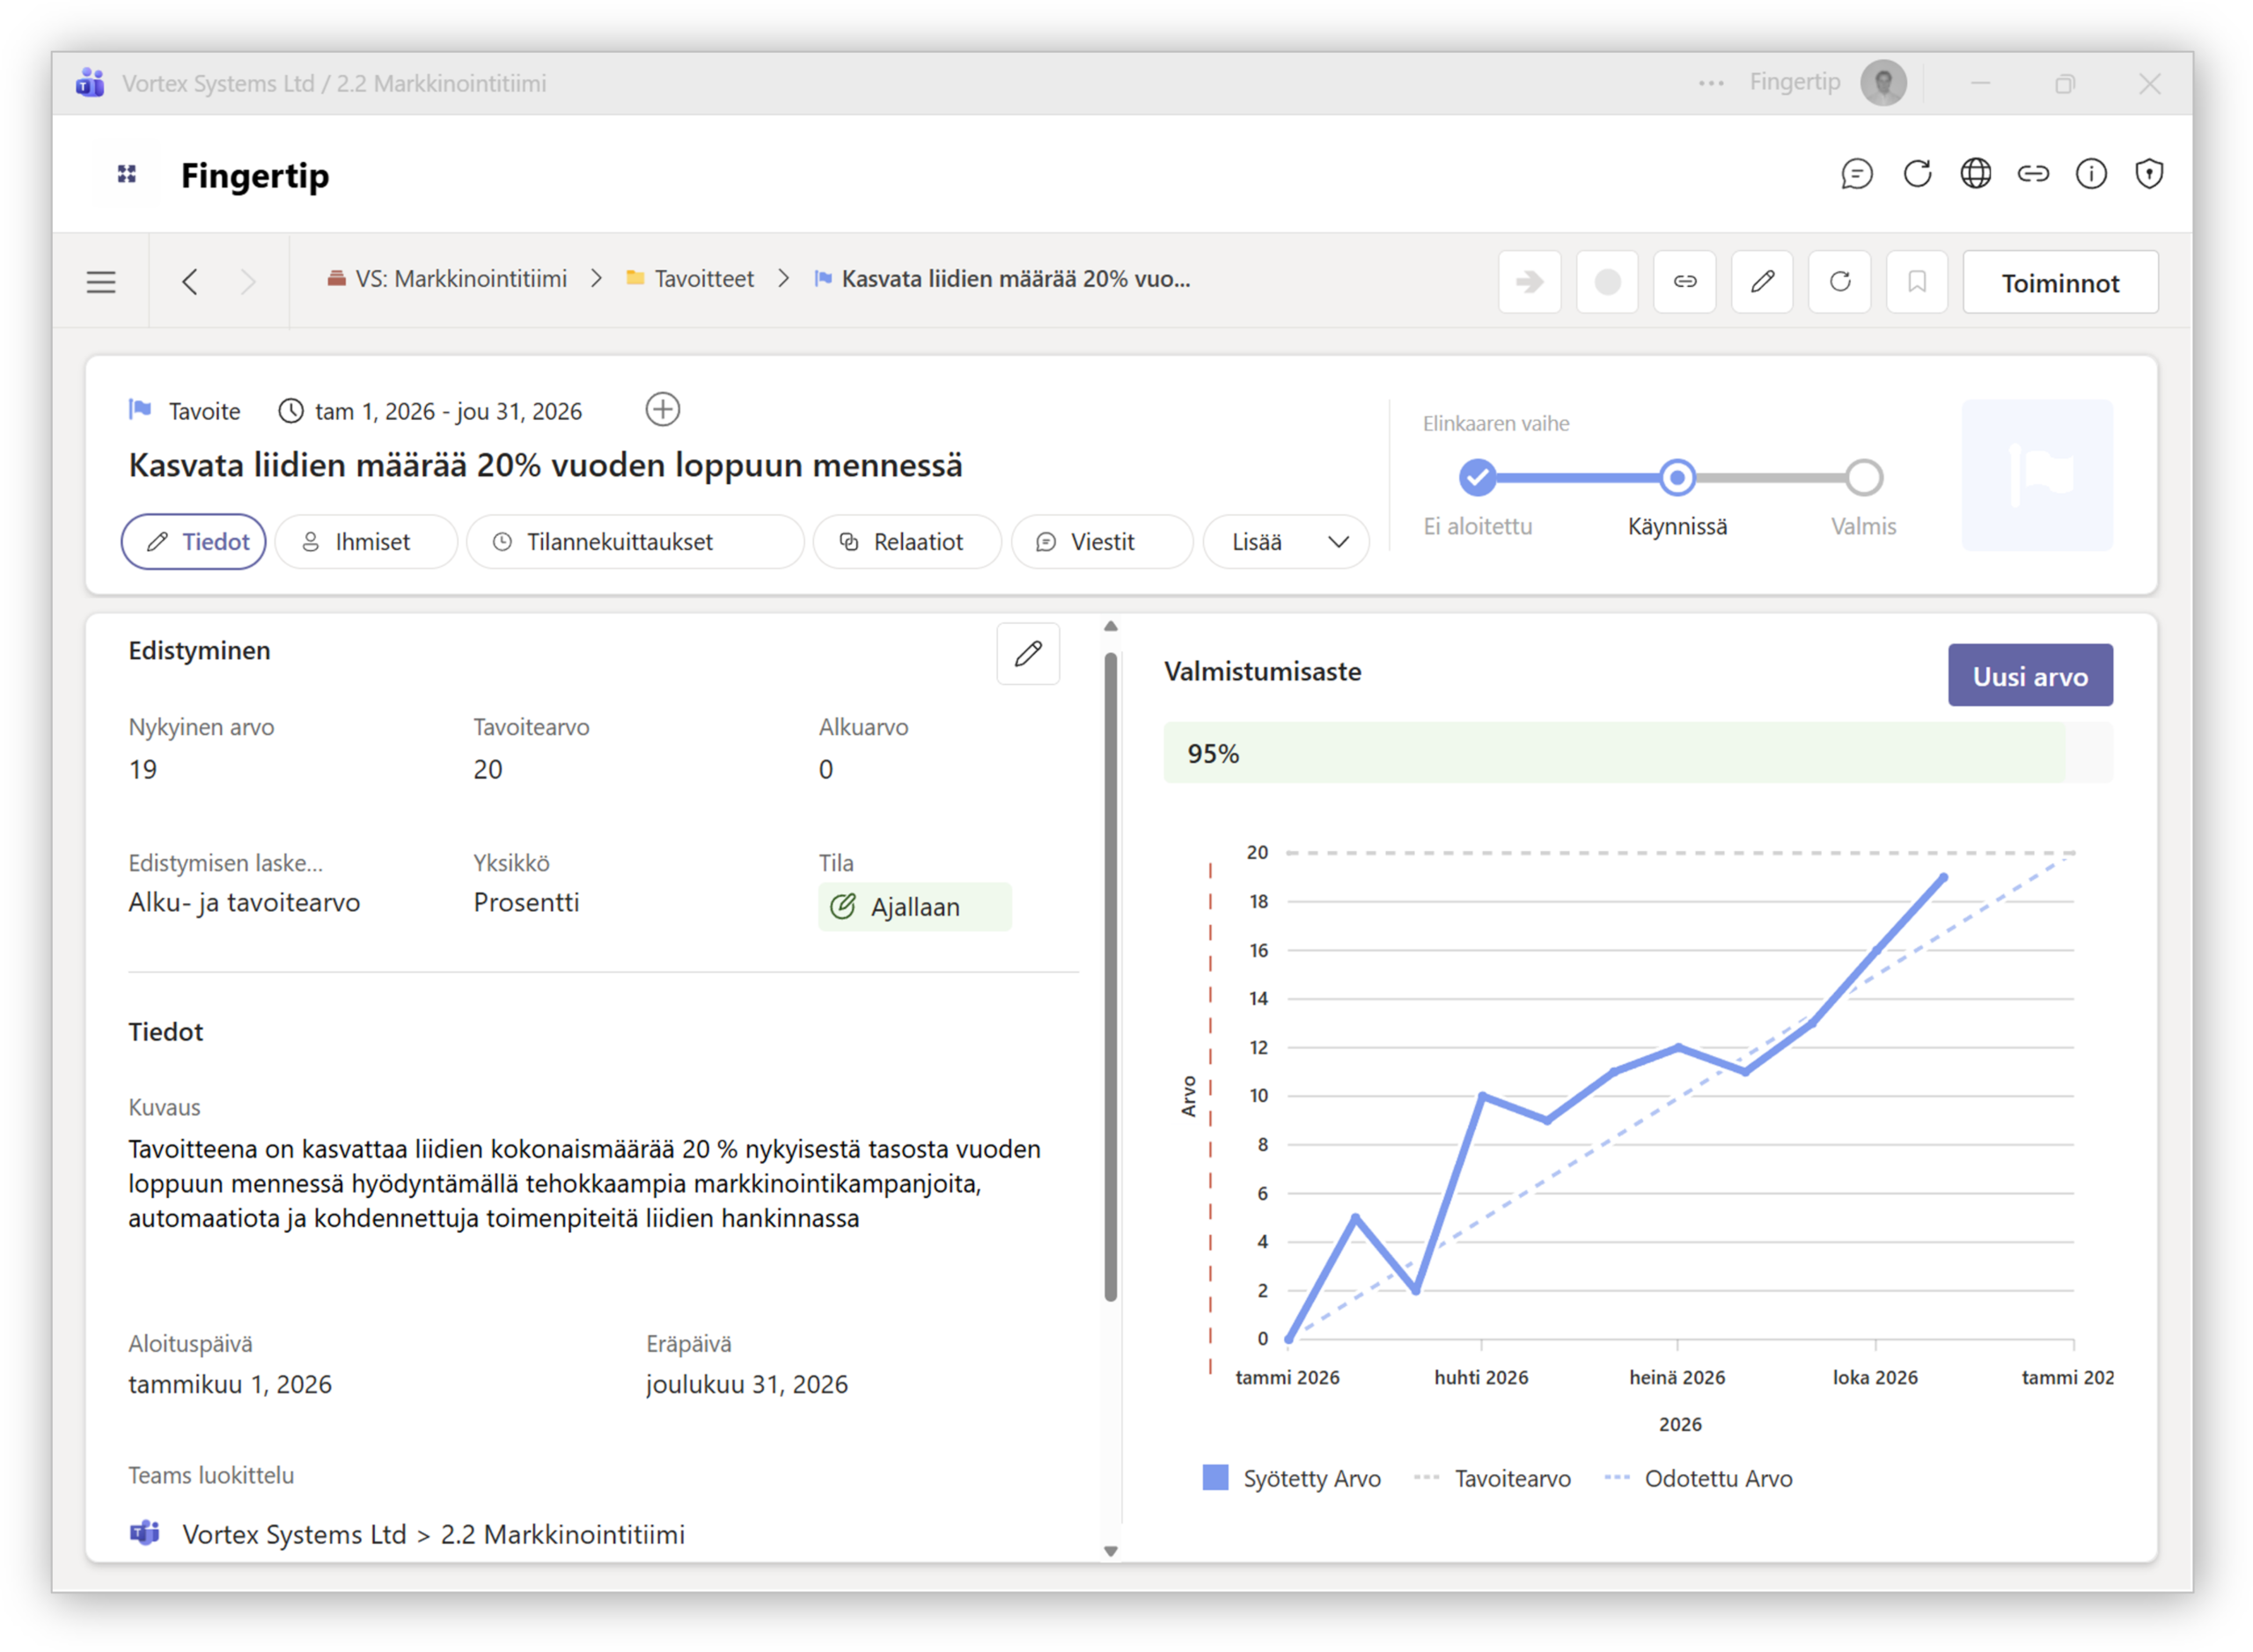2253x1652 pixels.
Task: Expand the Lisää dropdown
Action: (1286, 542)
